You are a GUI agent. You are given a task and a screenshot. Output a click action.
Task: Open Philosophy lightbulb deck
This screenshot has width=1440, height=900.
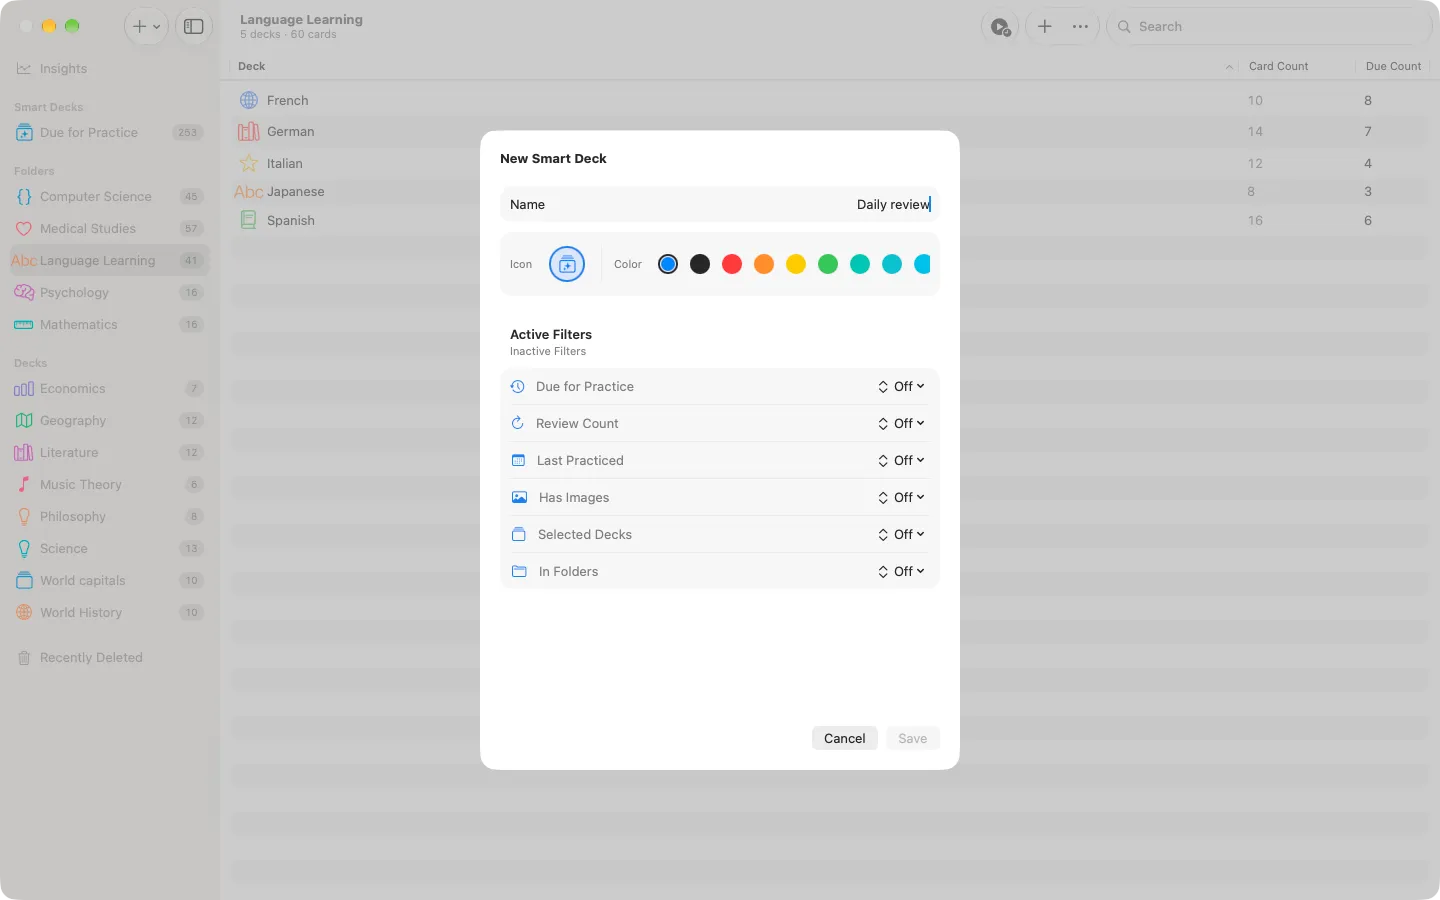24,517
